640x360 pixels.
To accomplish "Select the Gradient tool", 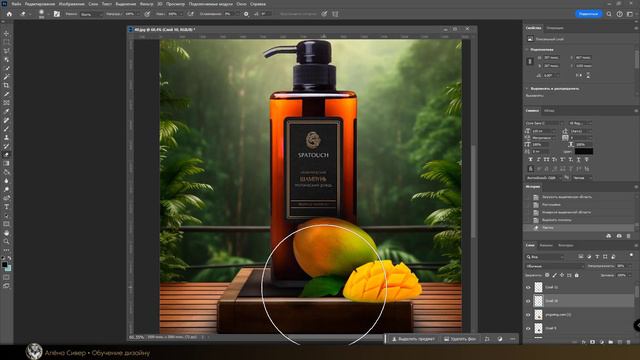I will point(6,163).
